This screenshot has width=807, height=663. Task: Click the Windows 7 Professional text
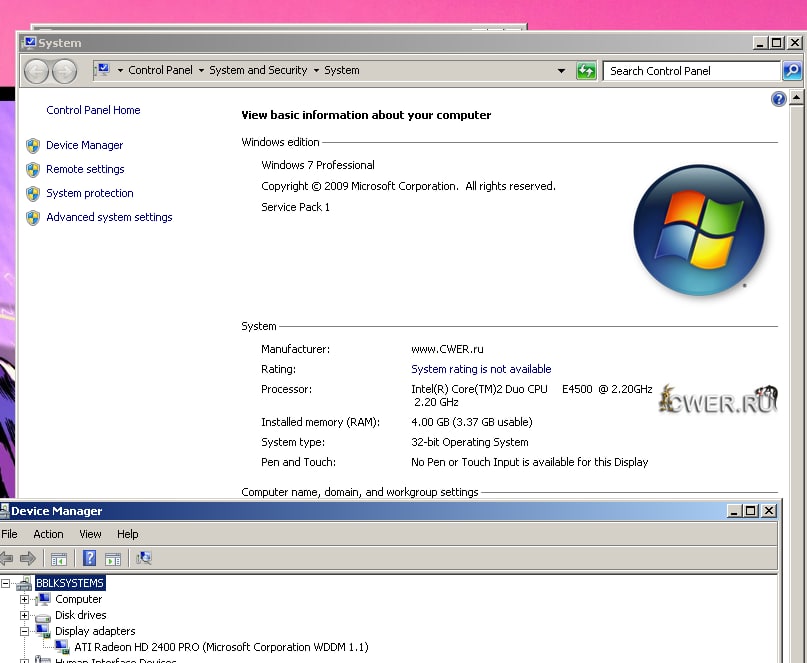coord(318,165)
